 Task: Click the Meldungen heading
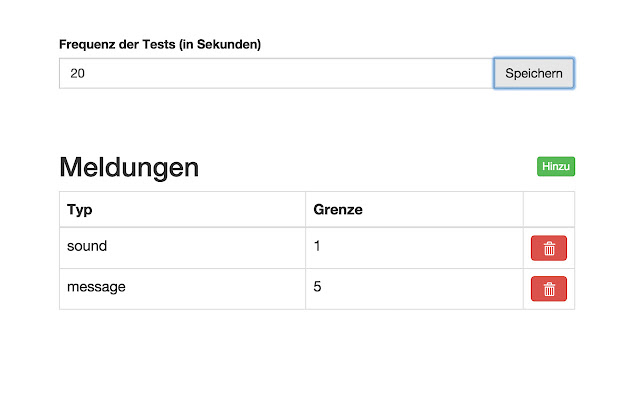(129, 168)
